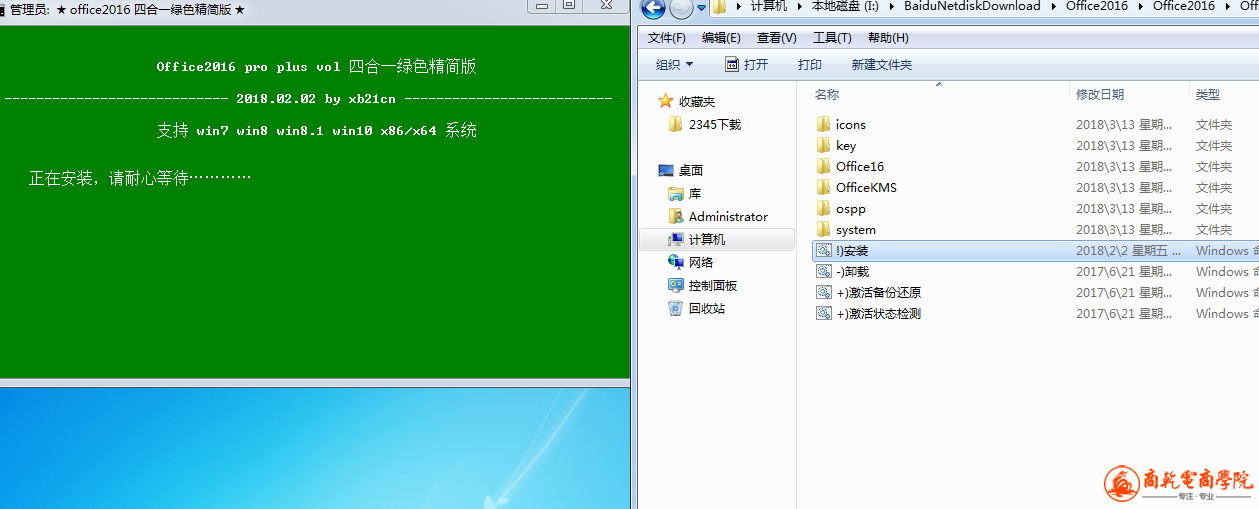Click the 收藏夹 star icon in sidebar
This screenshot has width=1259, height=509.
click(x=666, y=101)
